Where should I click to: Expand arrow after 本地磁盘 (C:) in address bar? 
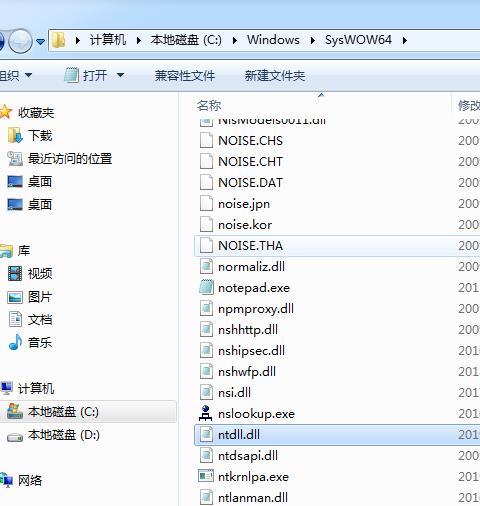point(235,41)
